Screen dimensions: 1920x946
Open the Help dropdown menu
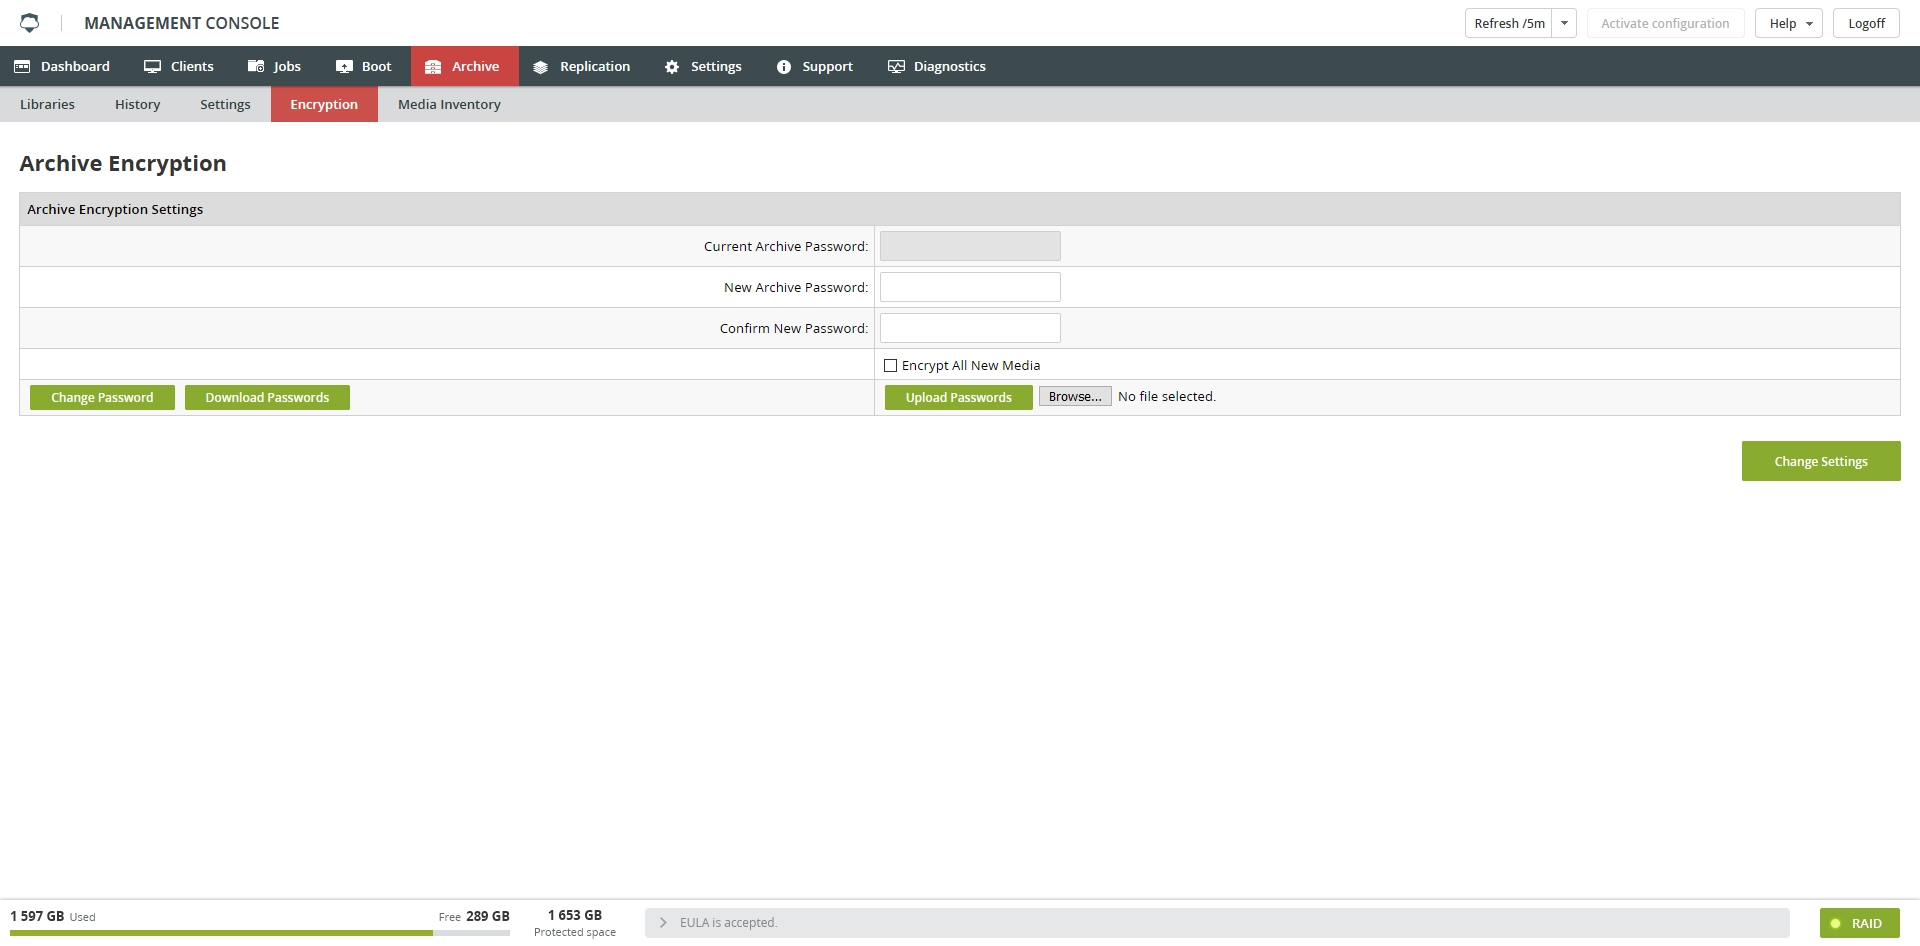click(1789, 23)
